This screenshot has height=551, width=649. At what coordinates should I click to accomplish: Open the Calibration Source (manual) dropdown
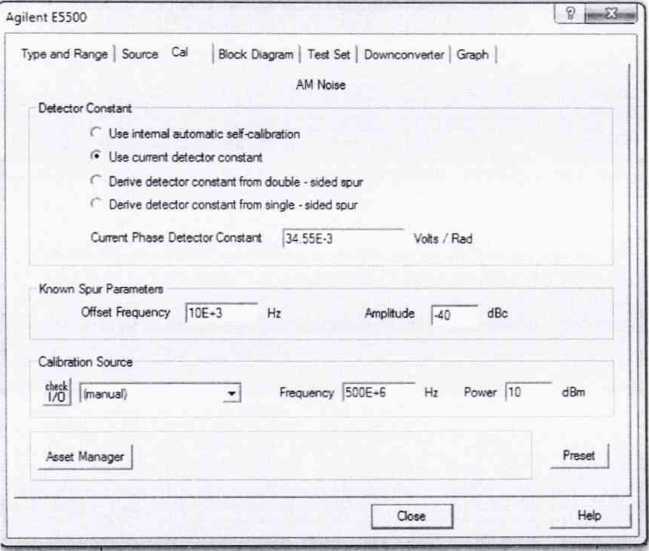pyautogui.click(x=160, y=393)
